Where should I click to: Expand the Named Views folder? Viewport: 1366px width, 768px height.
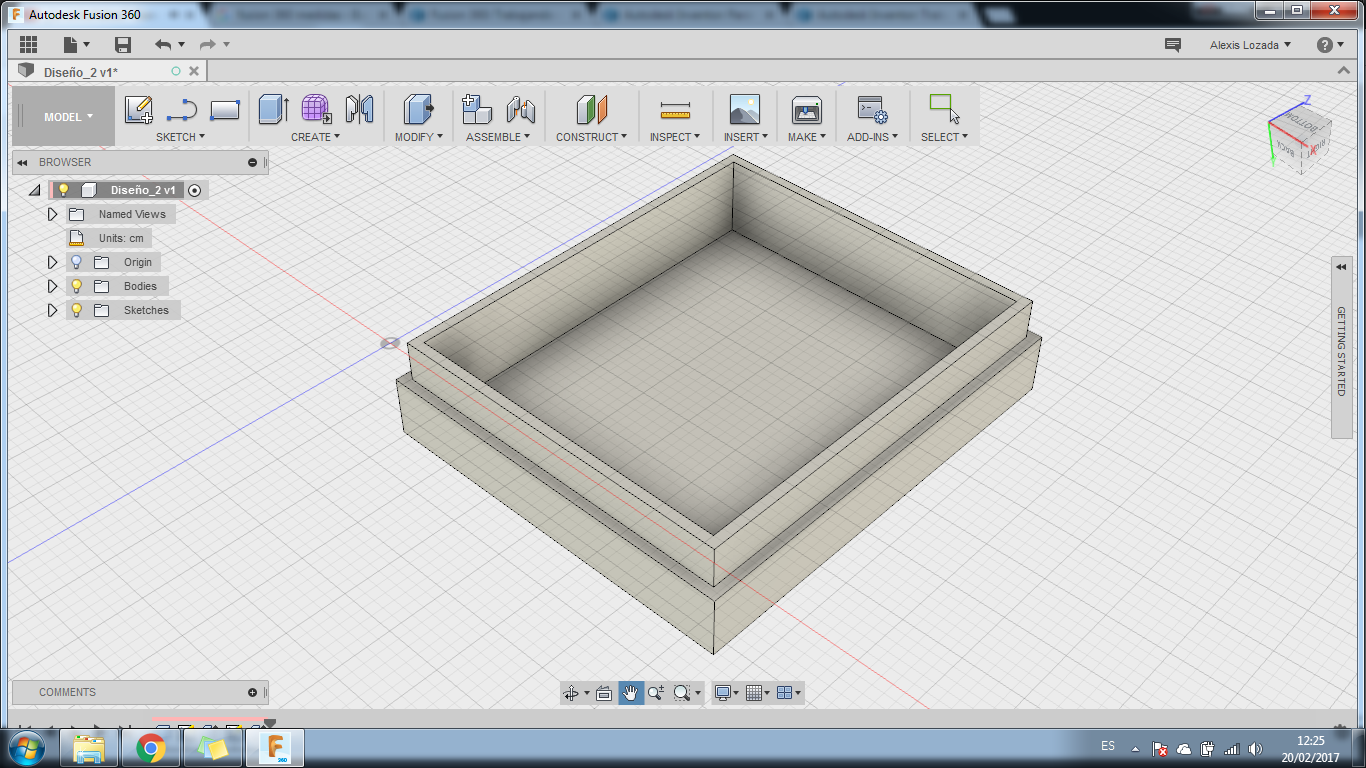coord(53,214)
